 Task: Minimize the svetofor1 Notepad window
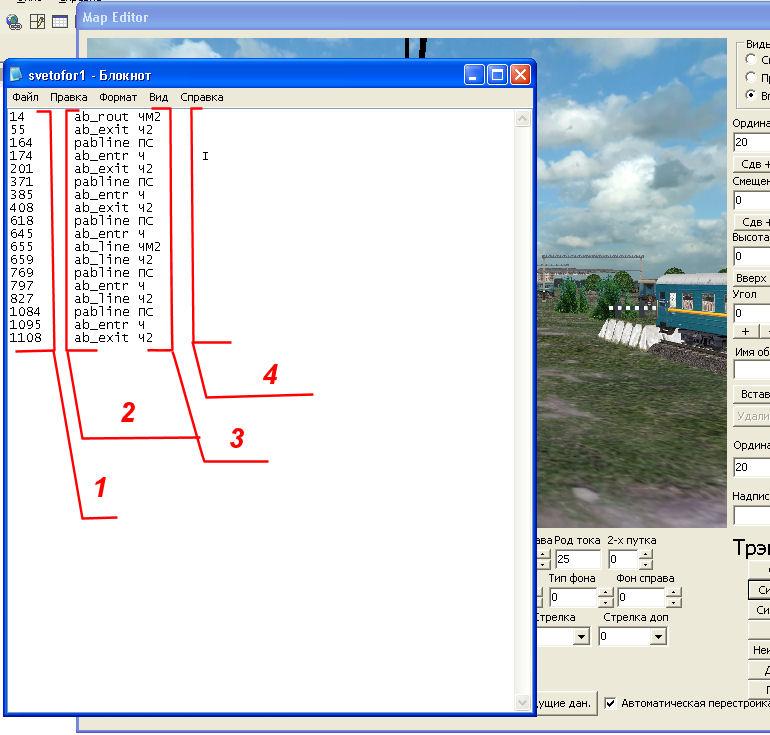click(x=474, y=75)
